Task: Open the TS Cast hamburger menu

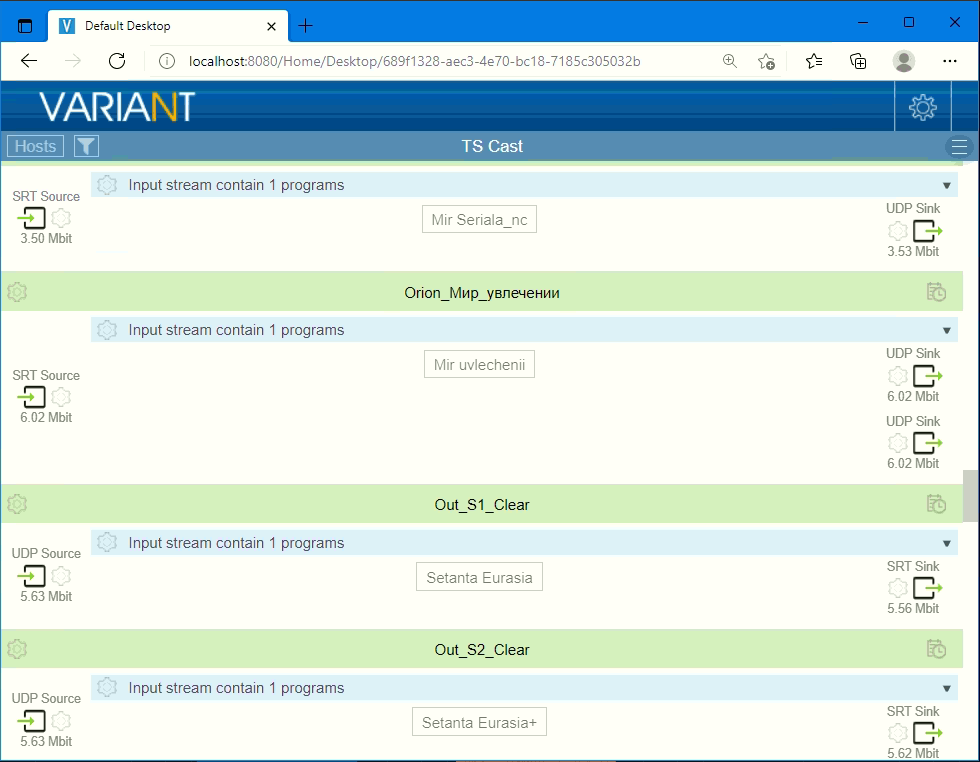Action: [959, 147]
